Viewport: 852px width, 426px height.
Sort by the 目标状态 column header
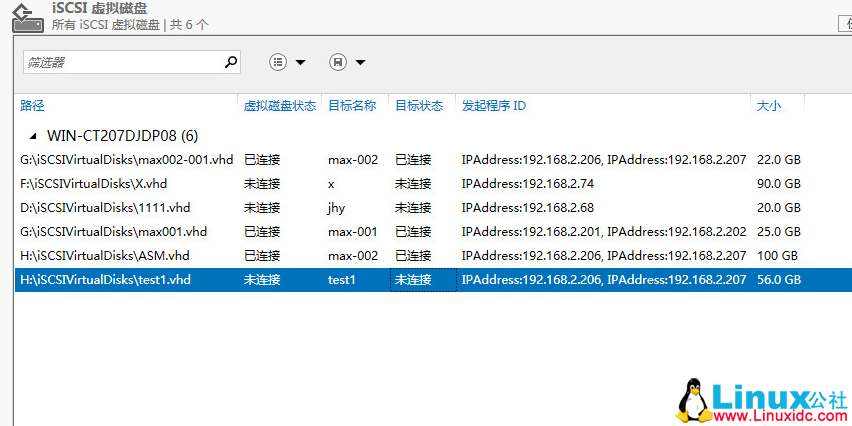point(419,105)
